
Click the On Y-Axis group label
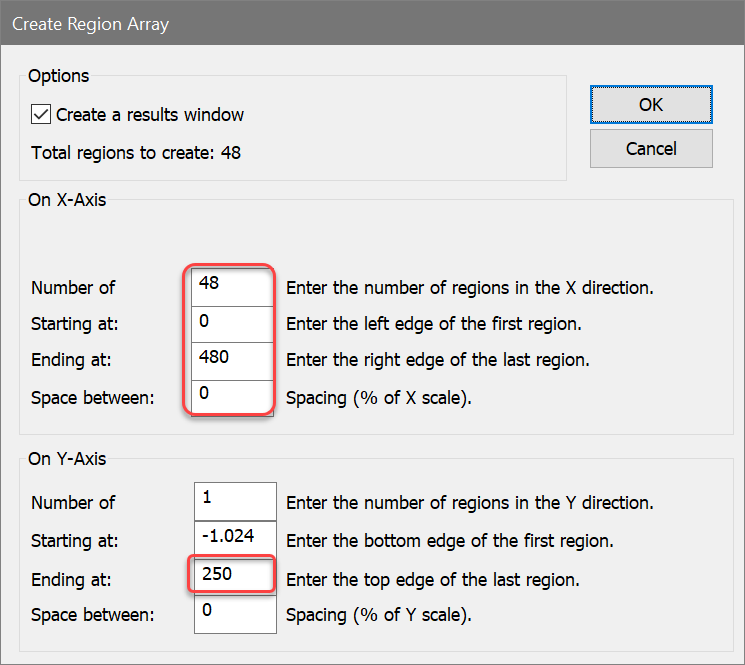67,460
